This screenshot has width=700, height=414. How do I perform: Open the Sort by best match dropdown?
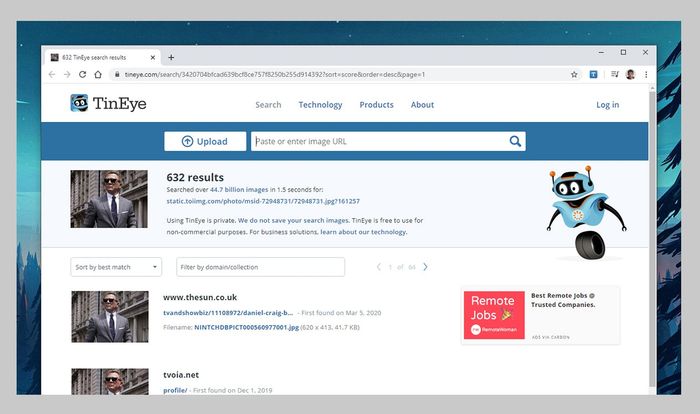coord(116,267)
